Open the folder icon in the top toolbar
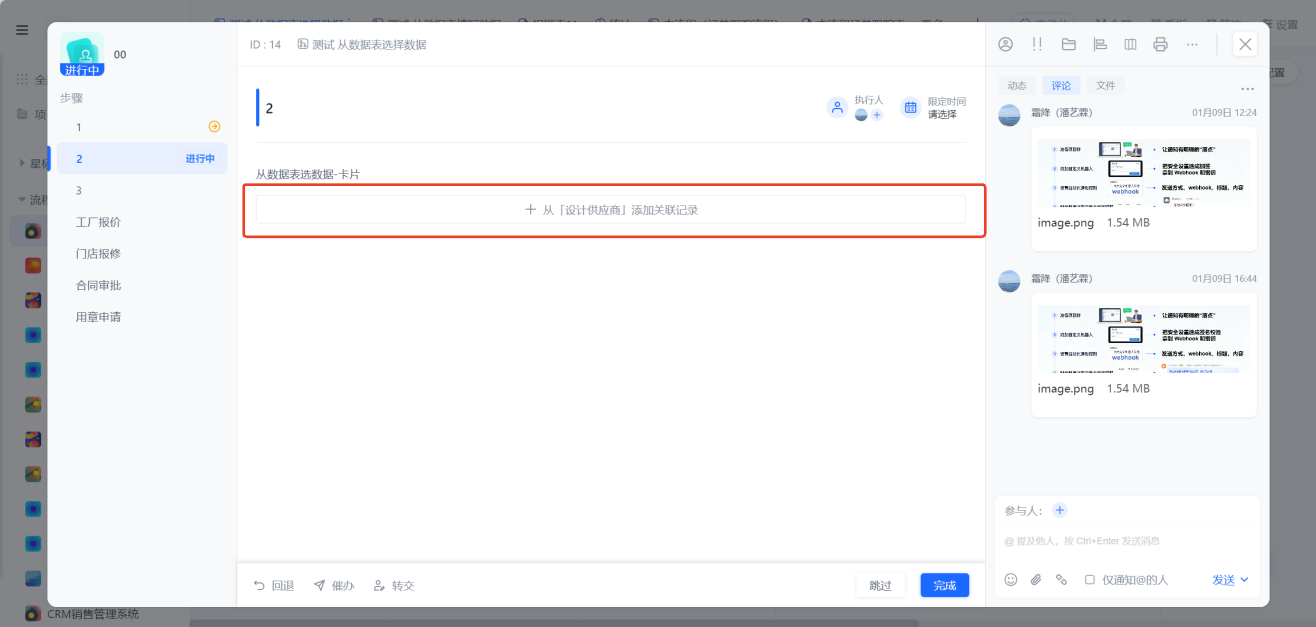This screenshot has width=1316, height=627. click(x=1068, y=44)
